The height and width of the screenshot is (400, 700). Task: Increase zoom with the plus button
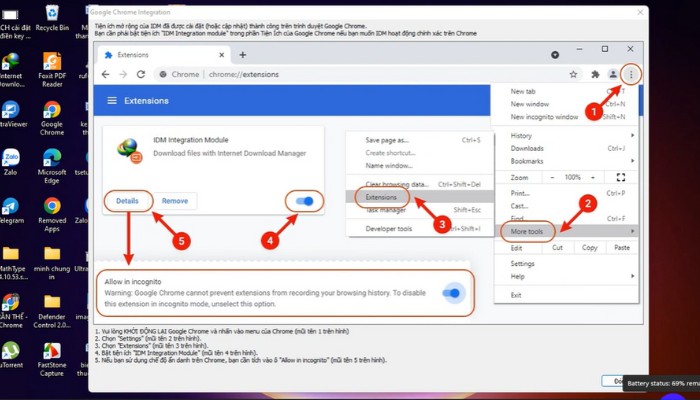593,177
